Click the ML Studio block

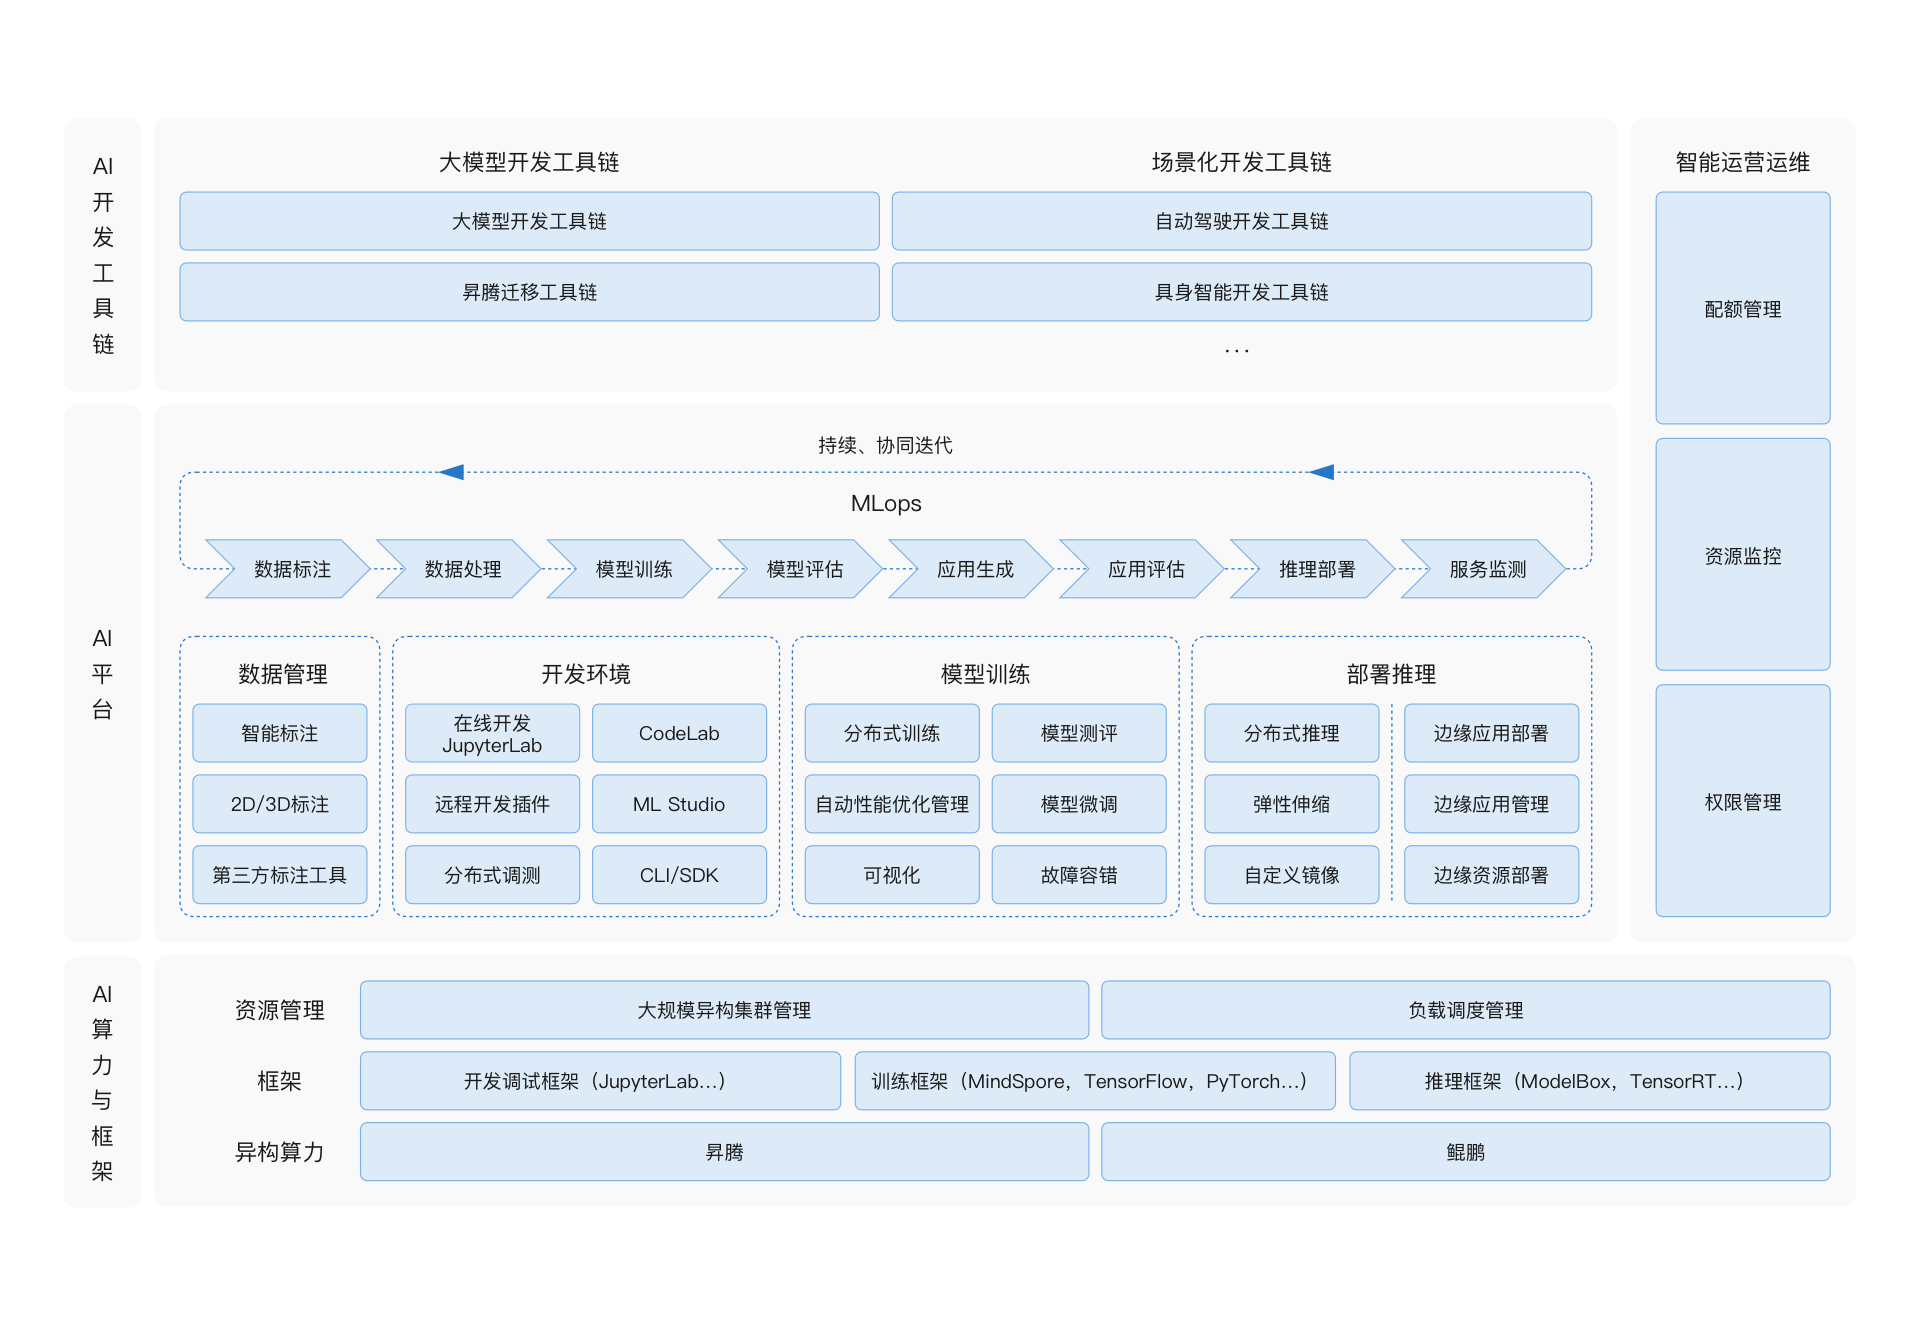tap(679, 804)
